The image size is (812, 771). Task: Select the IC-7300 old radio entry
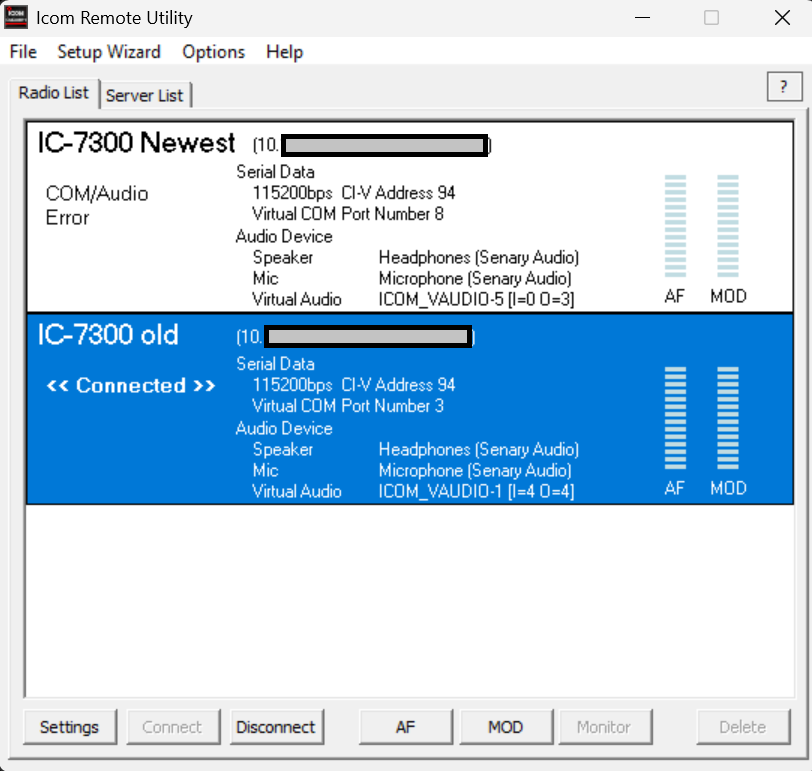108,335
